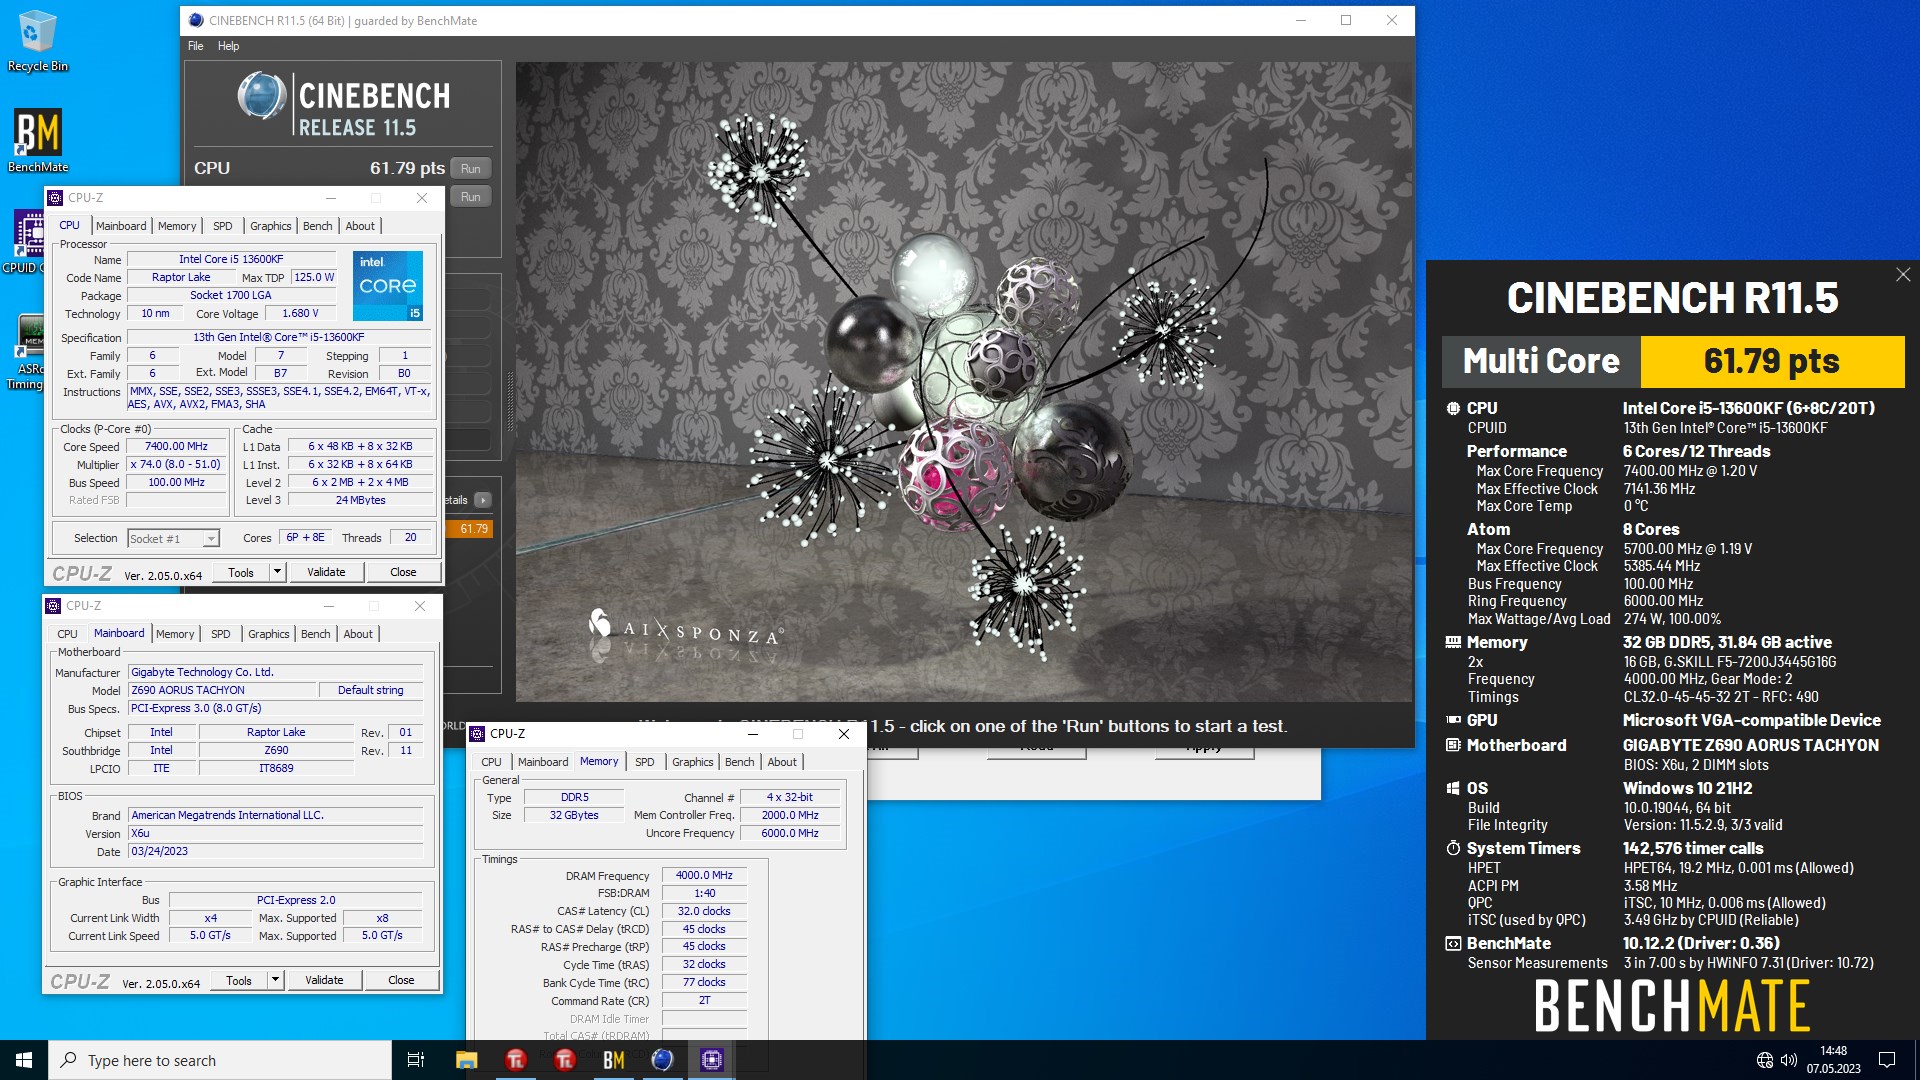Screen dimensions: 1920x1080
Task: Open About tab in Memory CPU-Z window
Action: (x=782, y=762)
